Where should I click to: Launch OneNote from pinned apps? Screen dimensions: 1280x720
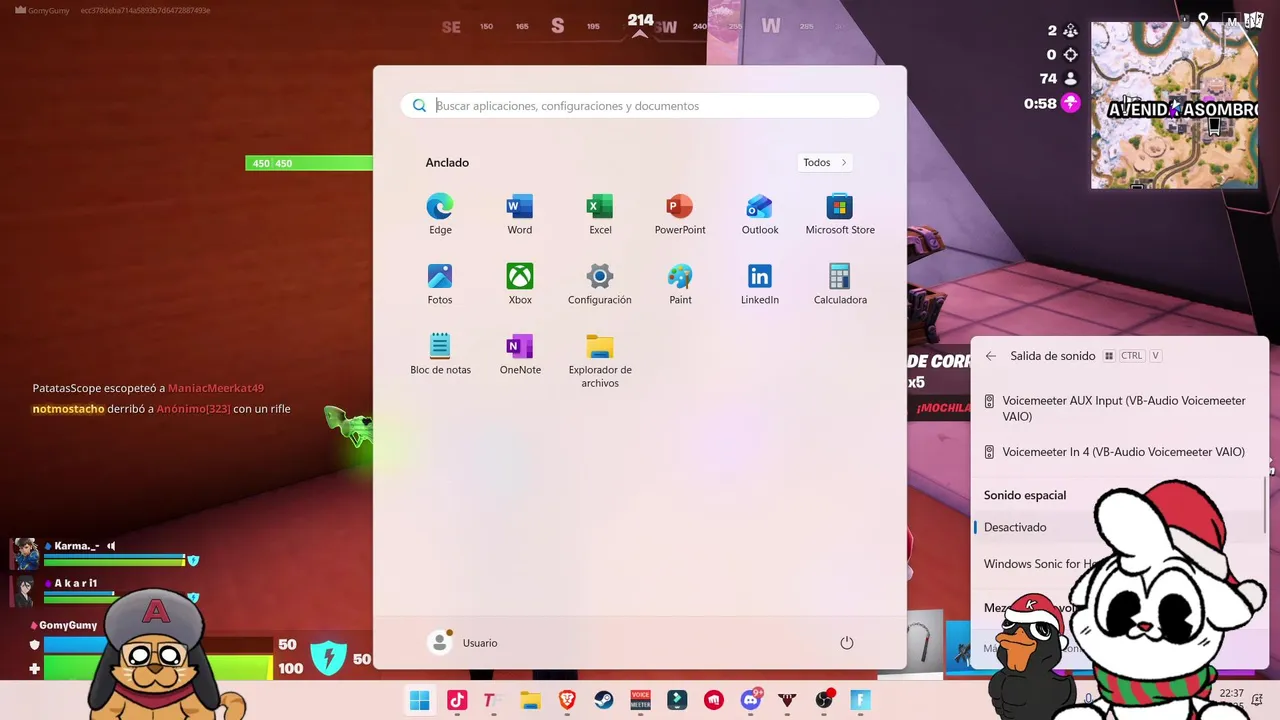[x=520, y=355]
